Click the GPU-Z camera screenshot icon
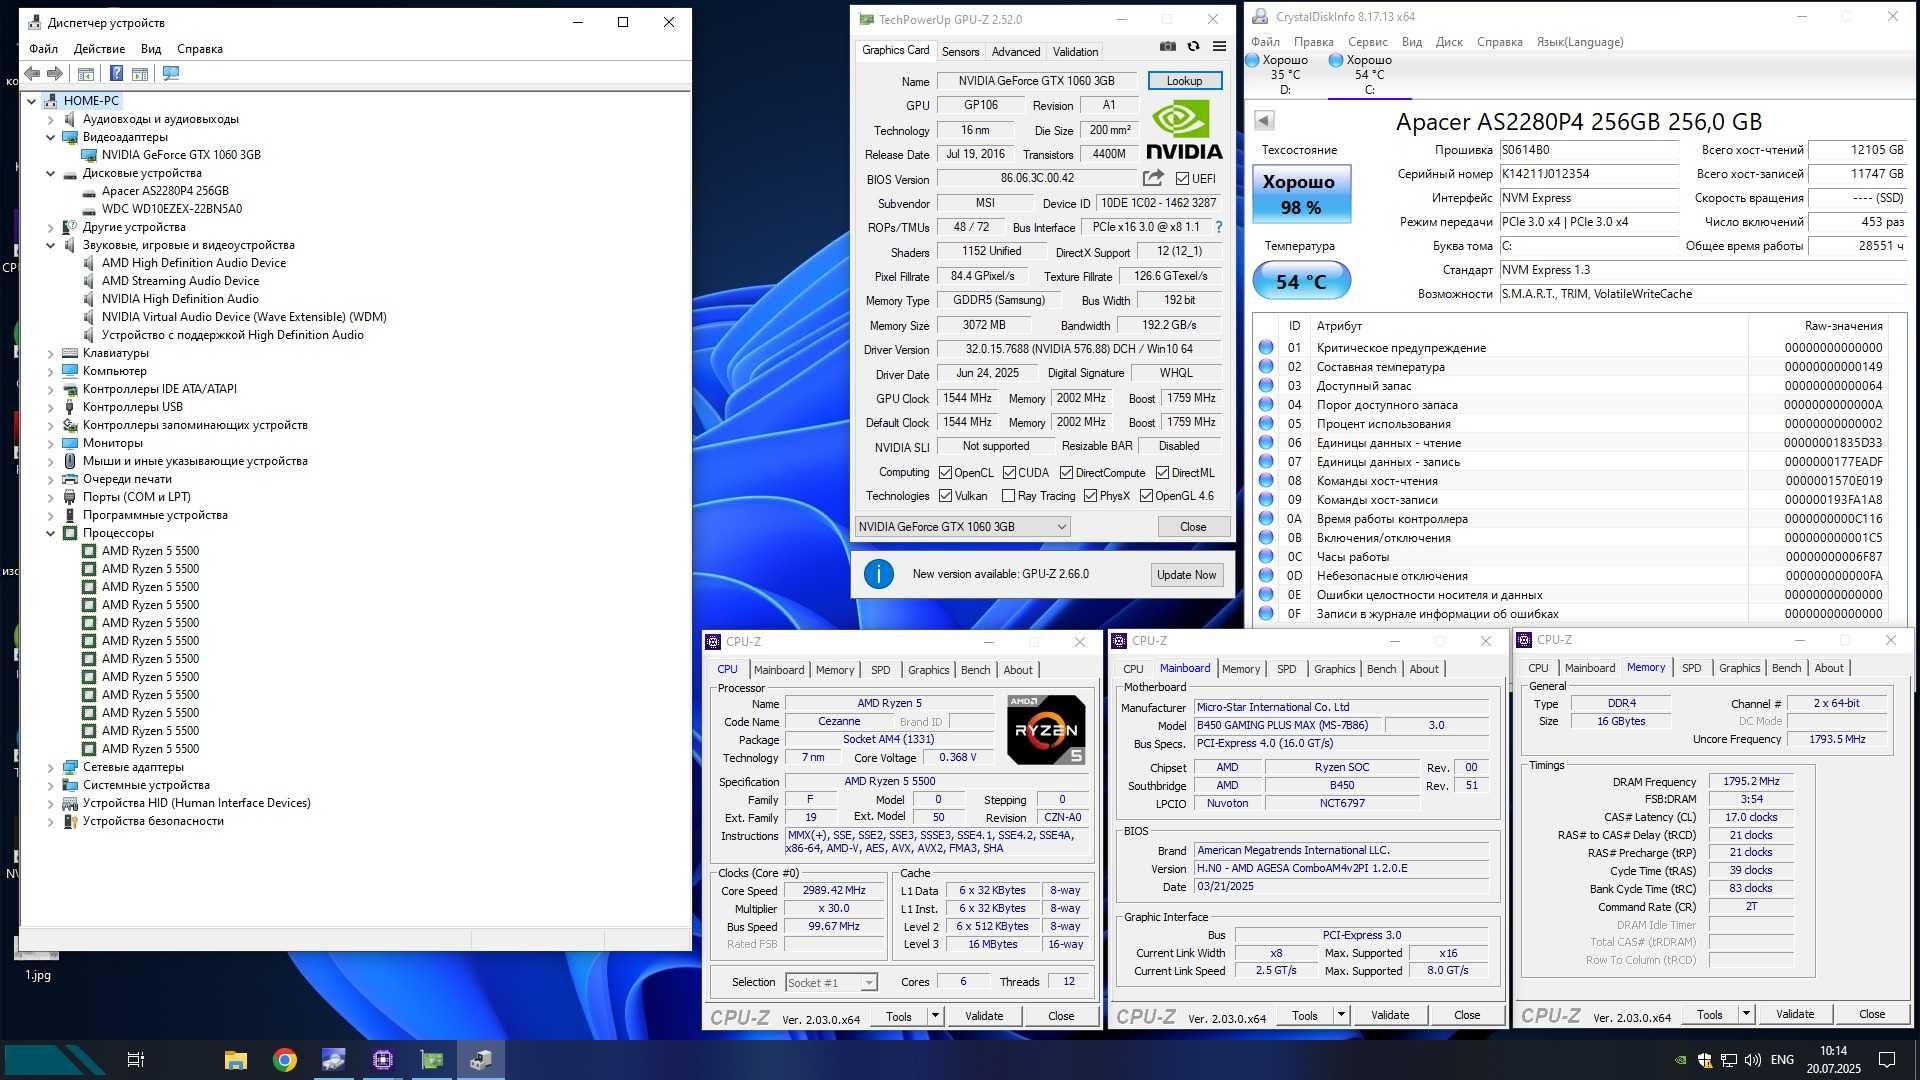Image resolution: width=1920 pixels, height=1080 pixels. tap(1167, 46)
